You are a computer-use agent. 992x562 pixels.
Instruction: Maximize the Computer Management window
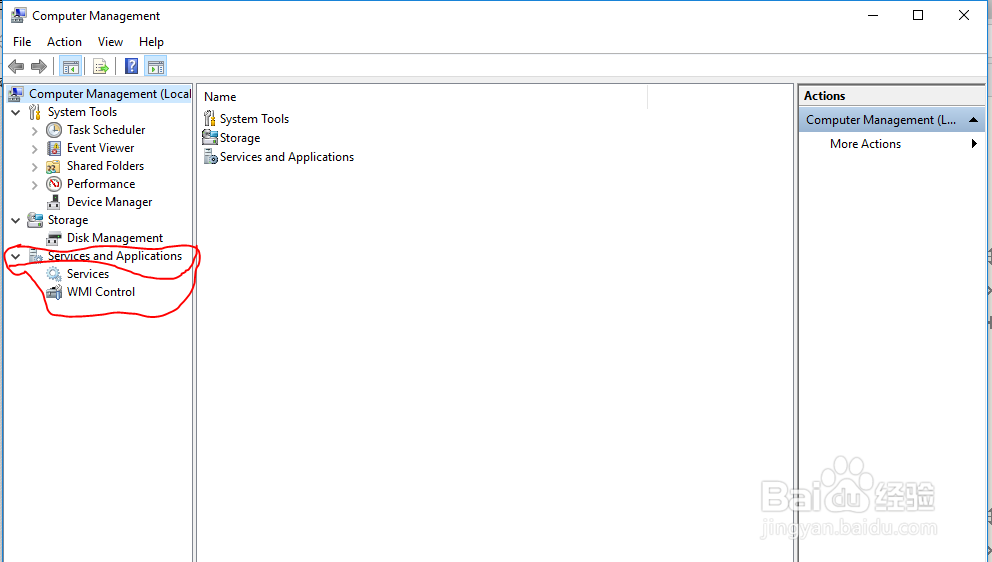coord(918,15)
